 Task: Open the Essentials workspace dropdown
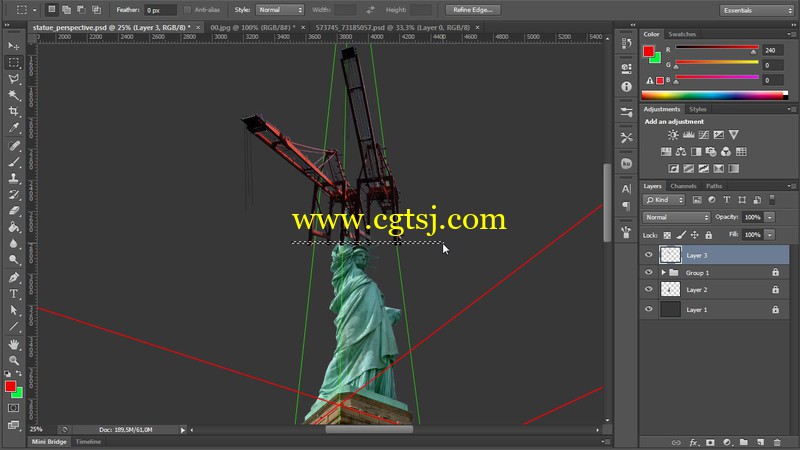click(x=757, y=10)
